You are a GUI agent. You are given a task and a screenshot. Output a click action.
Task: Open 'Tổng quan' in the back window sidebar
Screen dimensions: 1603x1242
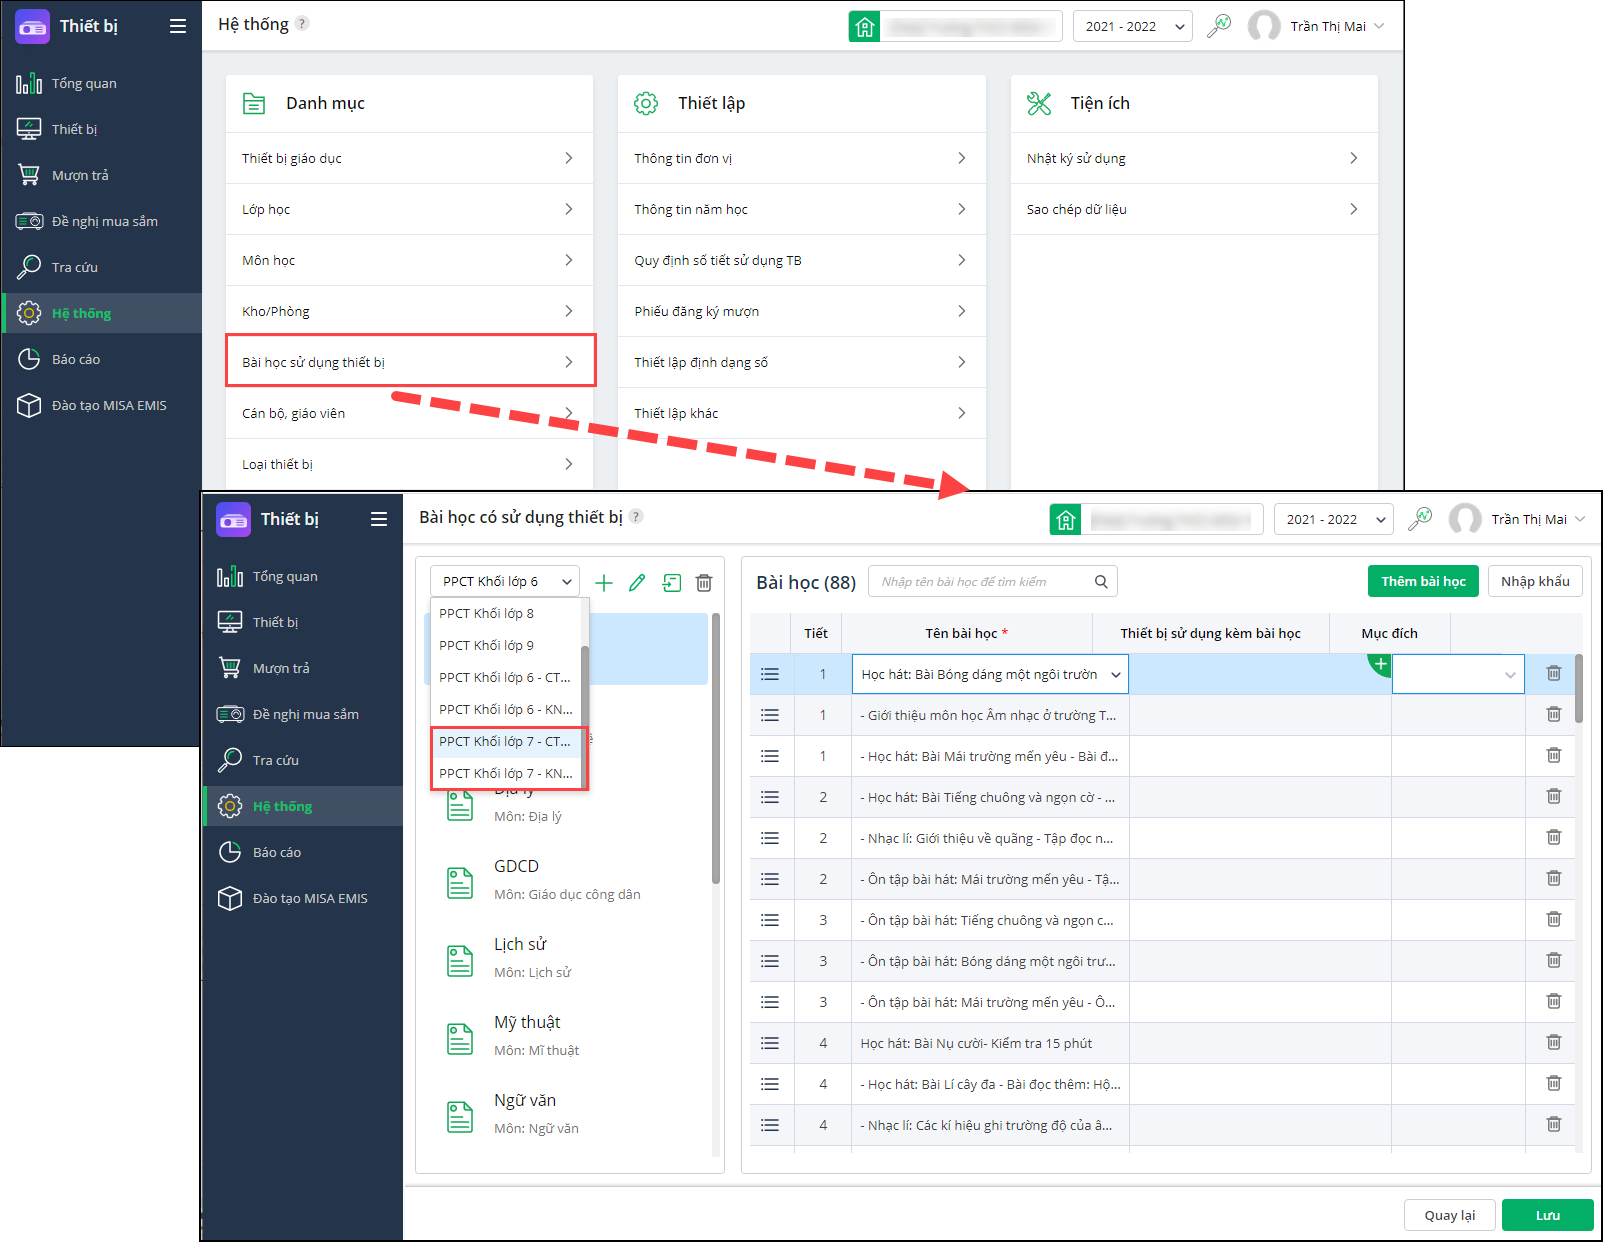[101, 83]
